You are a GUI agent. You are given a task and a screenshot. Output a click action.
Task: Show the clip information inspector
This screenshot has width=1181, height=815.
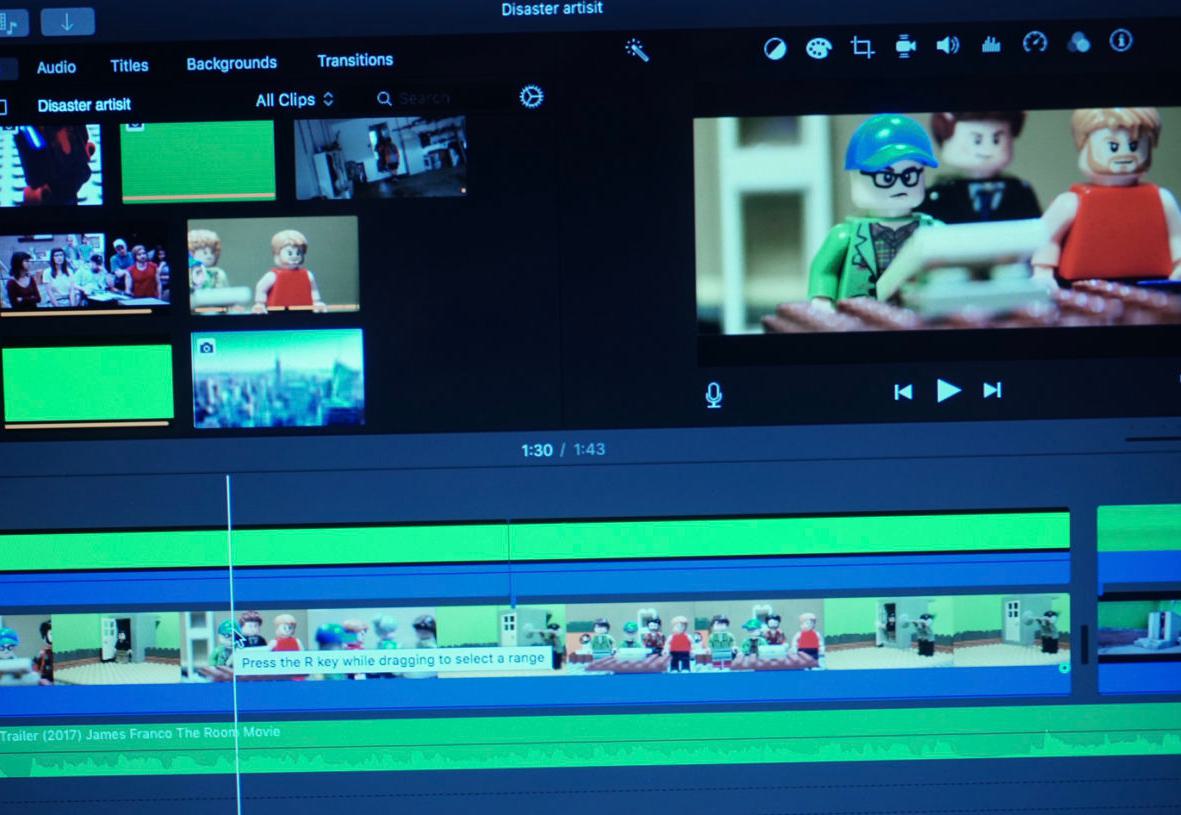coord(1121,40)
